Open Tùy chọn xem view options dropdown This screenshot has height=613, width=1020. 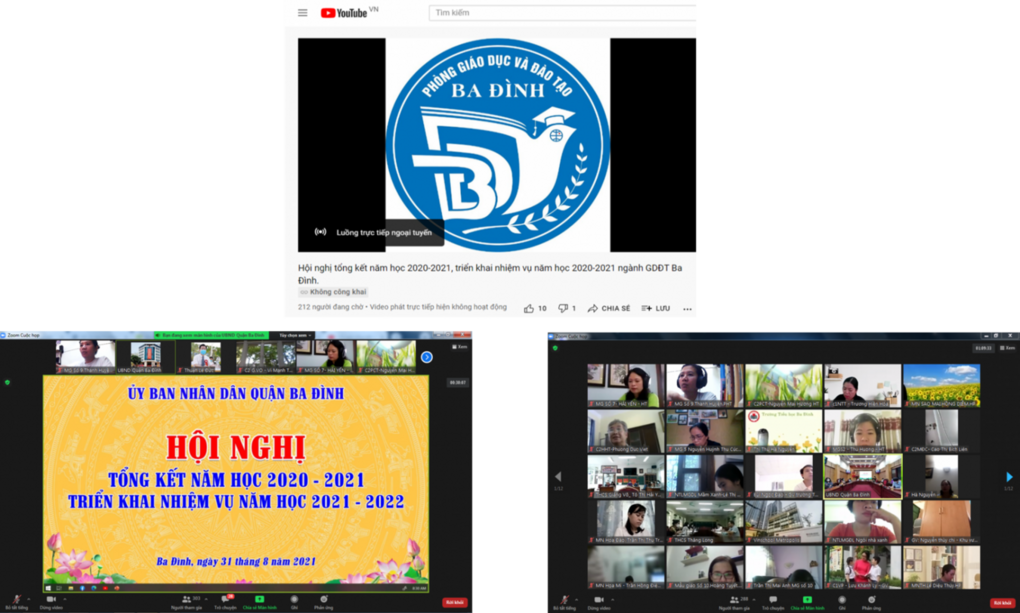coord(291,335)
